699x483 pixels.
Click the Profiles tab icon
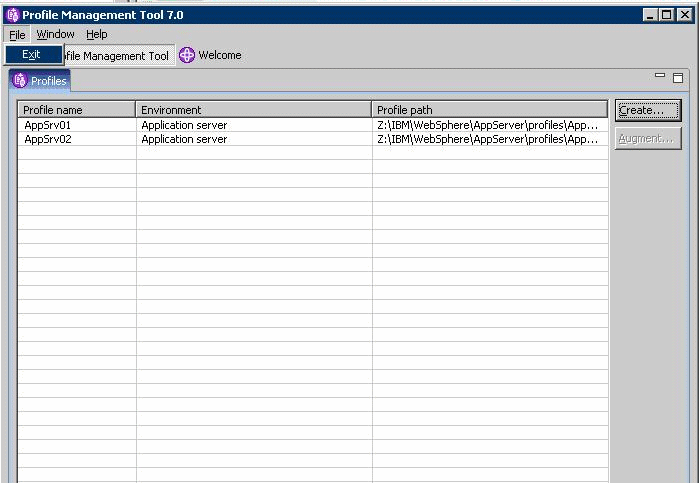pyautogui.click(x=20, y=81)
